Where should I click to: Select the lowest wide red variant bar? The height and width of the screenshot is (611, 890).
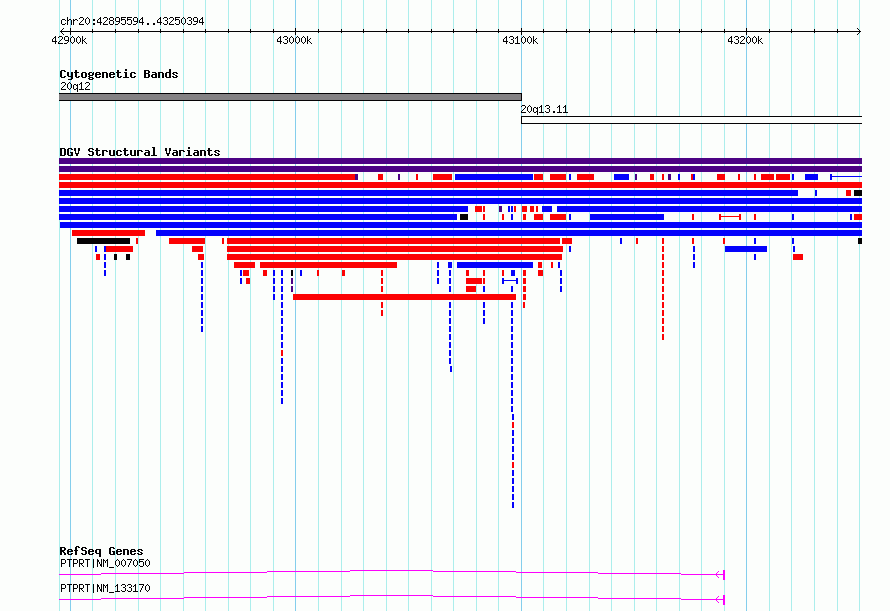point(404,297)
